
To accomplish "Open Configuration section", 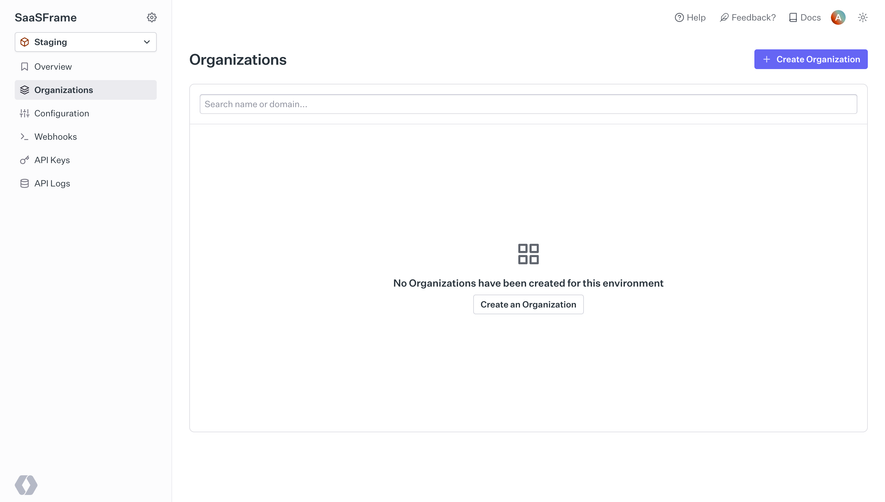I will tap(86, 114).
